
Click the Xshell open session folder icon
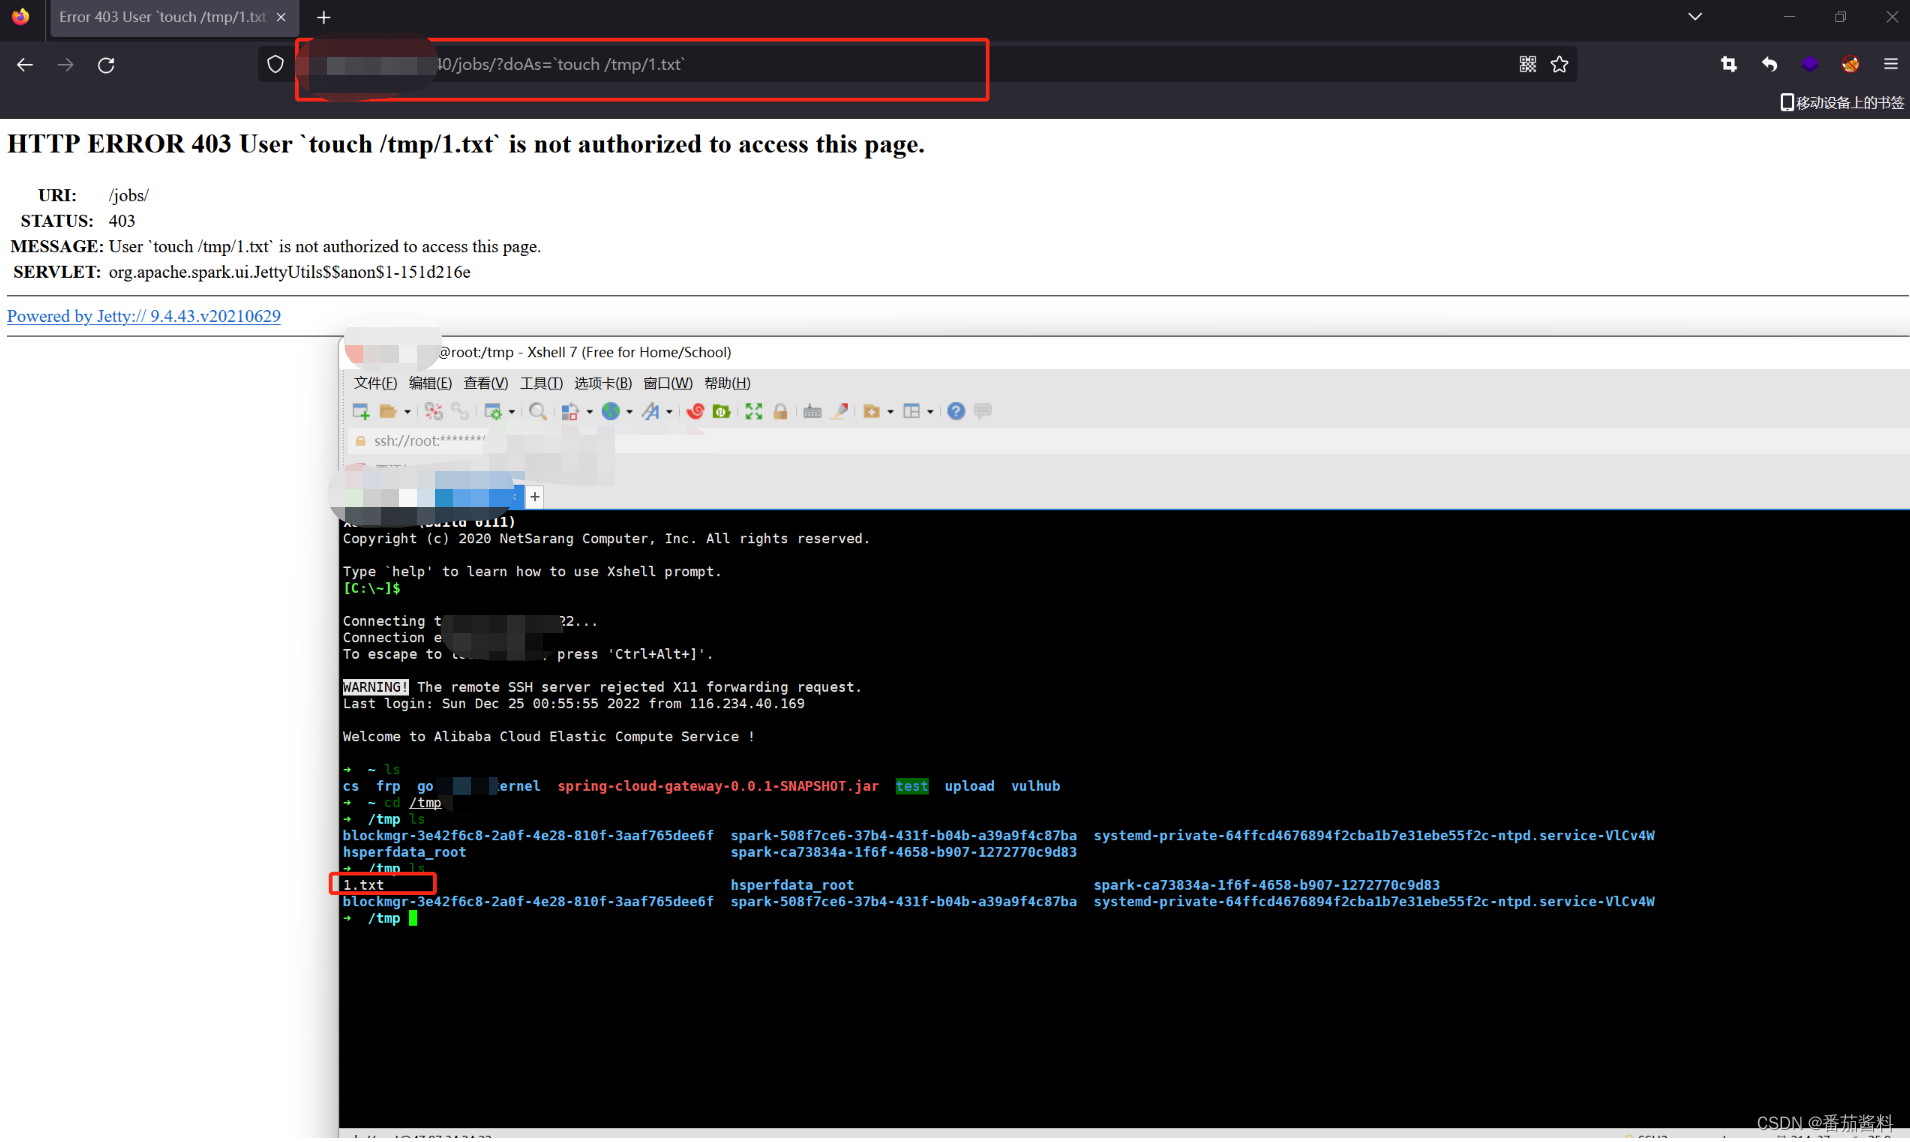pos(388,411)
